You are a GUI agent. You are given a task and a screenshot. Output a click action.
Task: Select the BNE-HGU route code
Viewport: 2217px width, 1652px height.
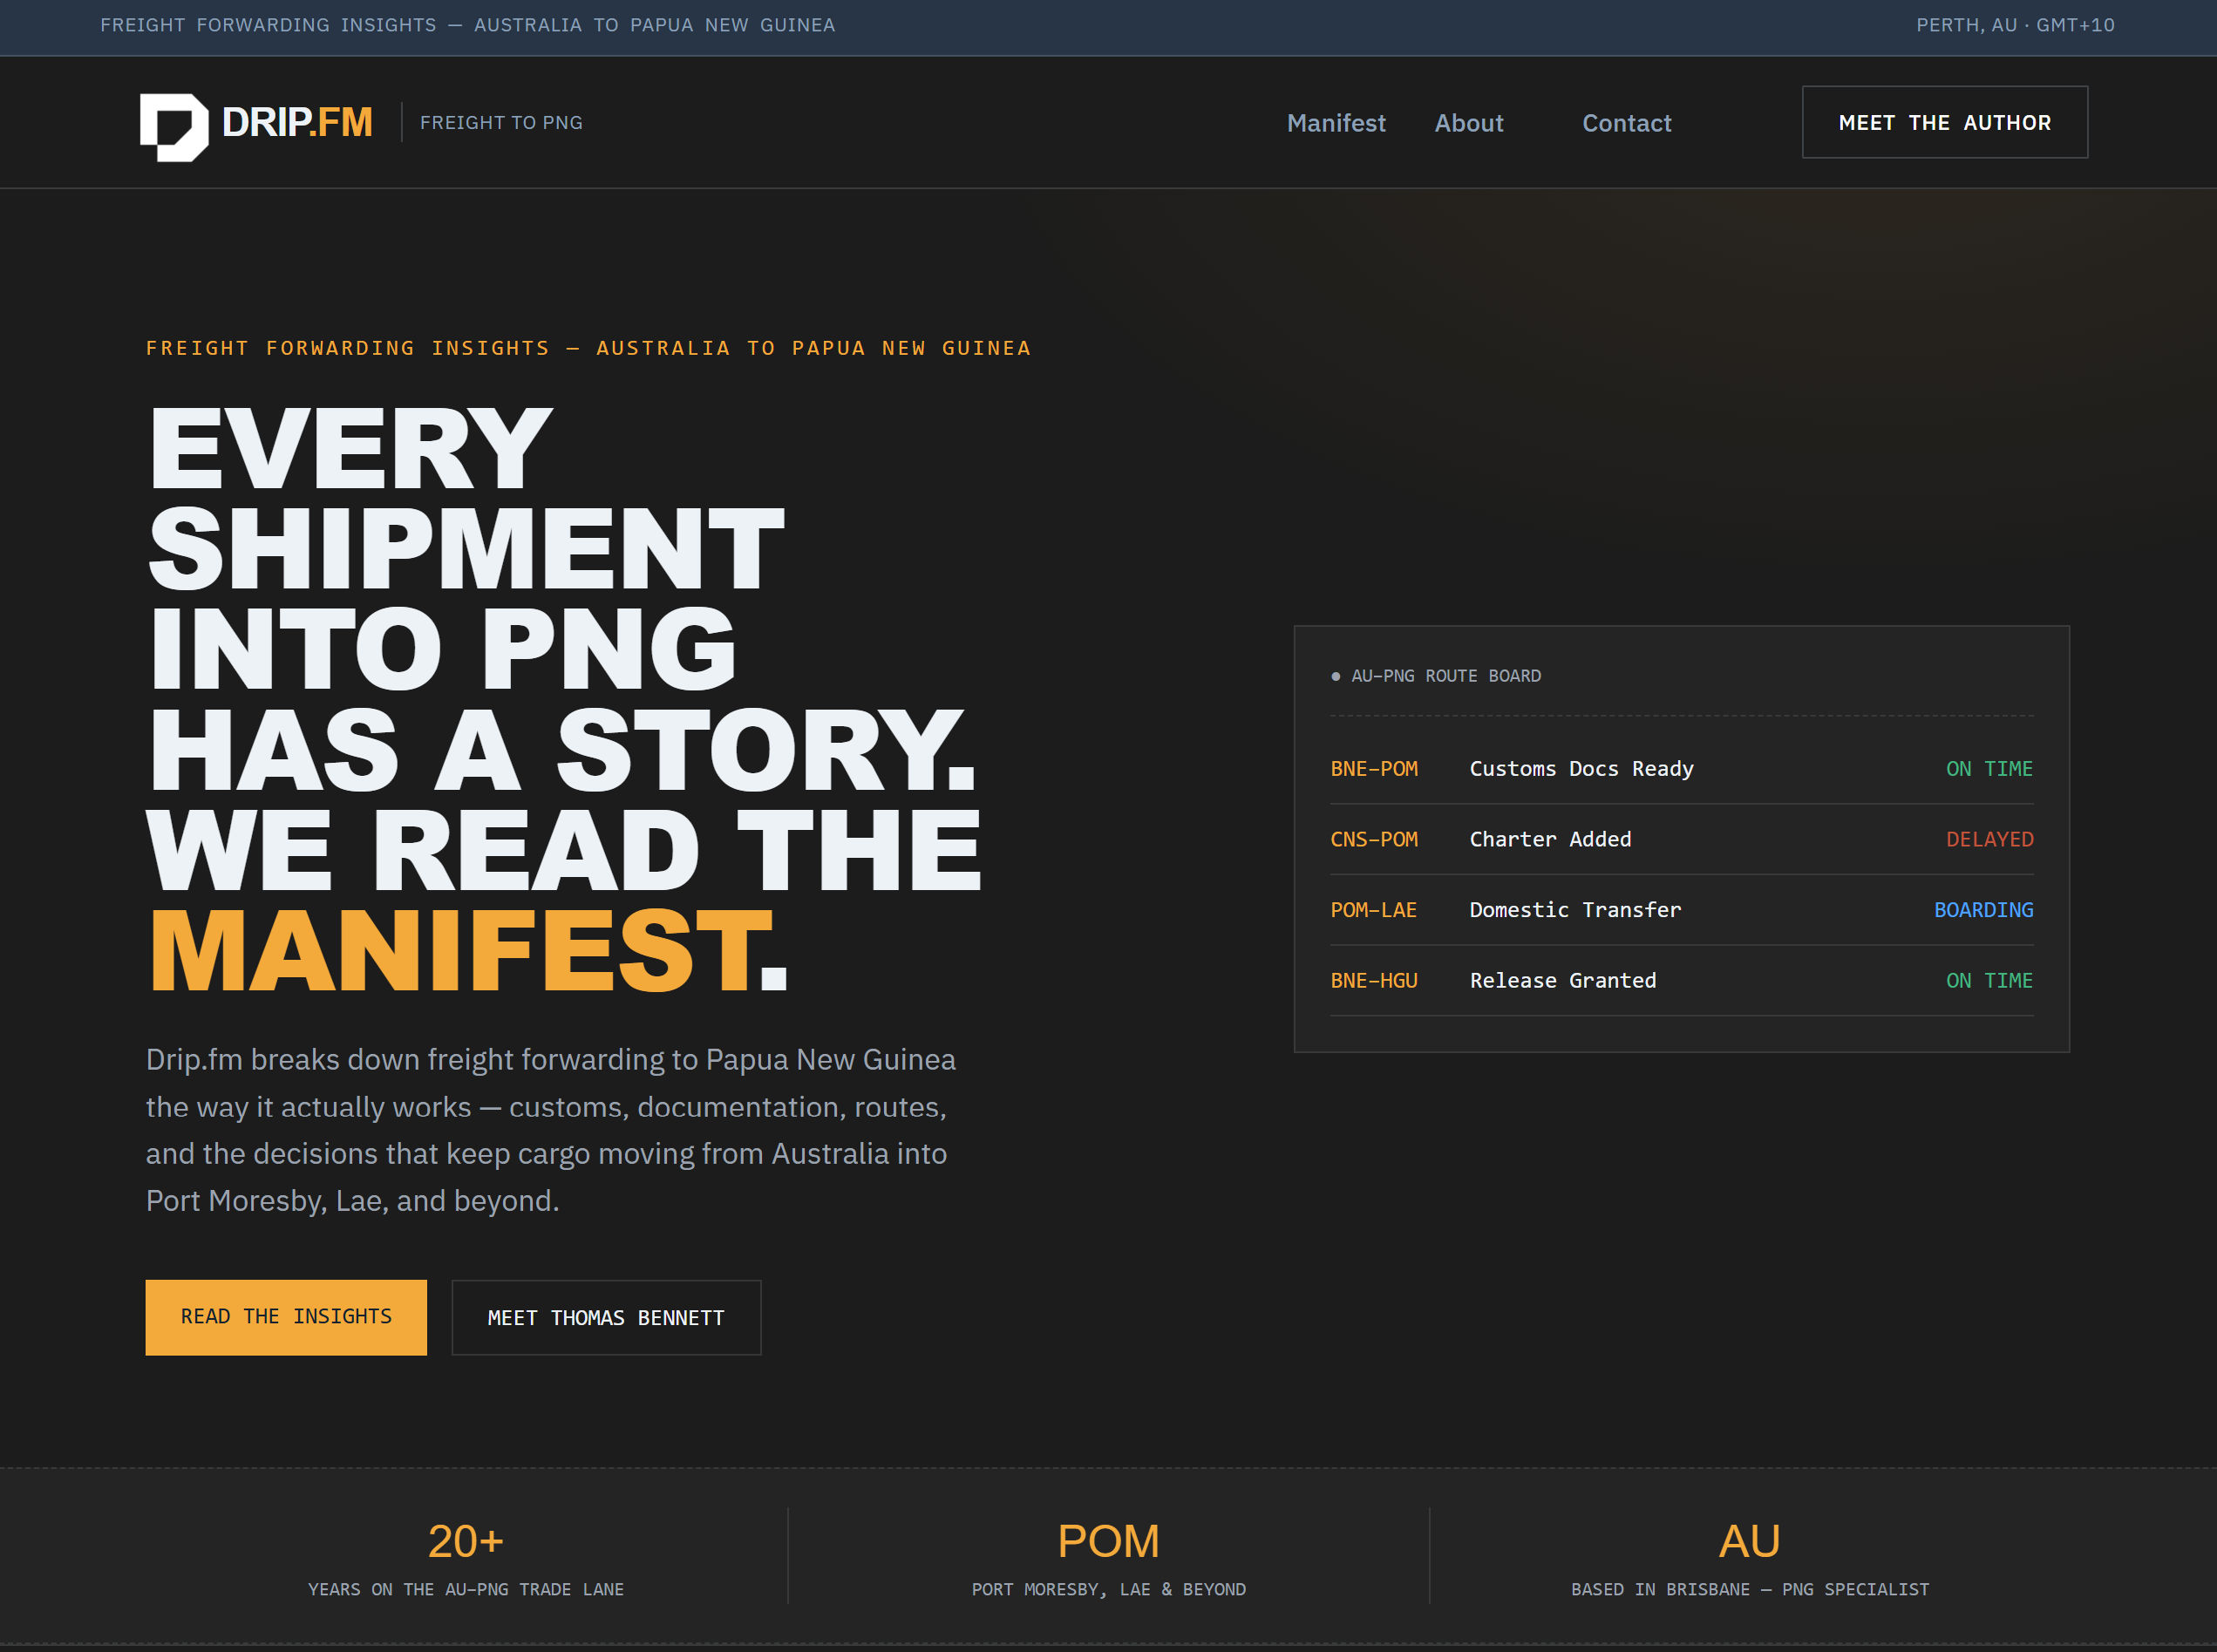pos(1374,981)
